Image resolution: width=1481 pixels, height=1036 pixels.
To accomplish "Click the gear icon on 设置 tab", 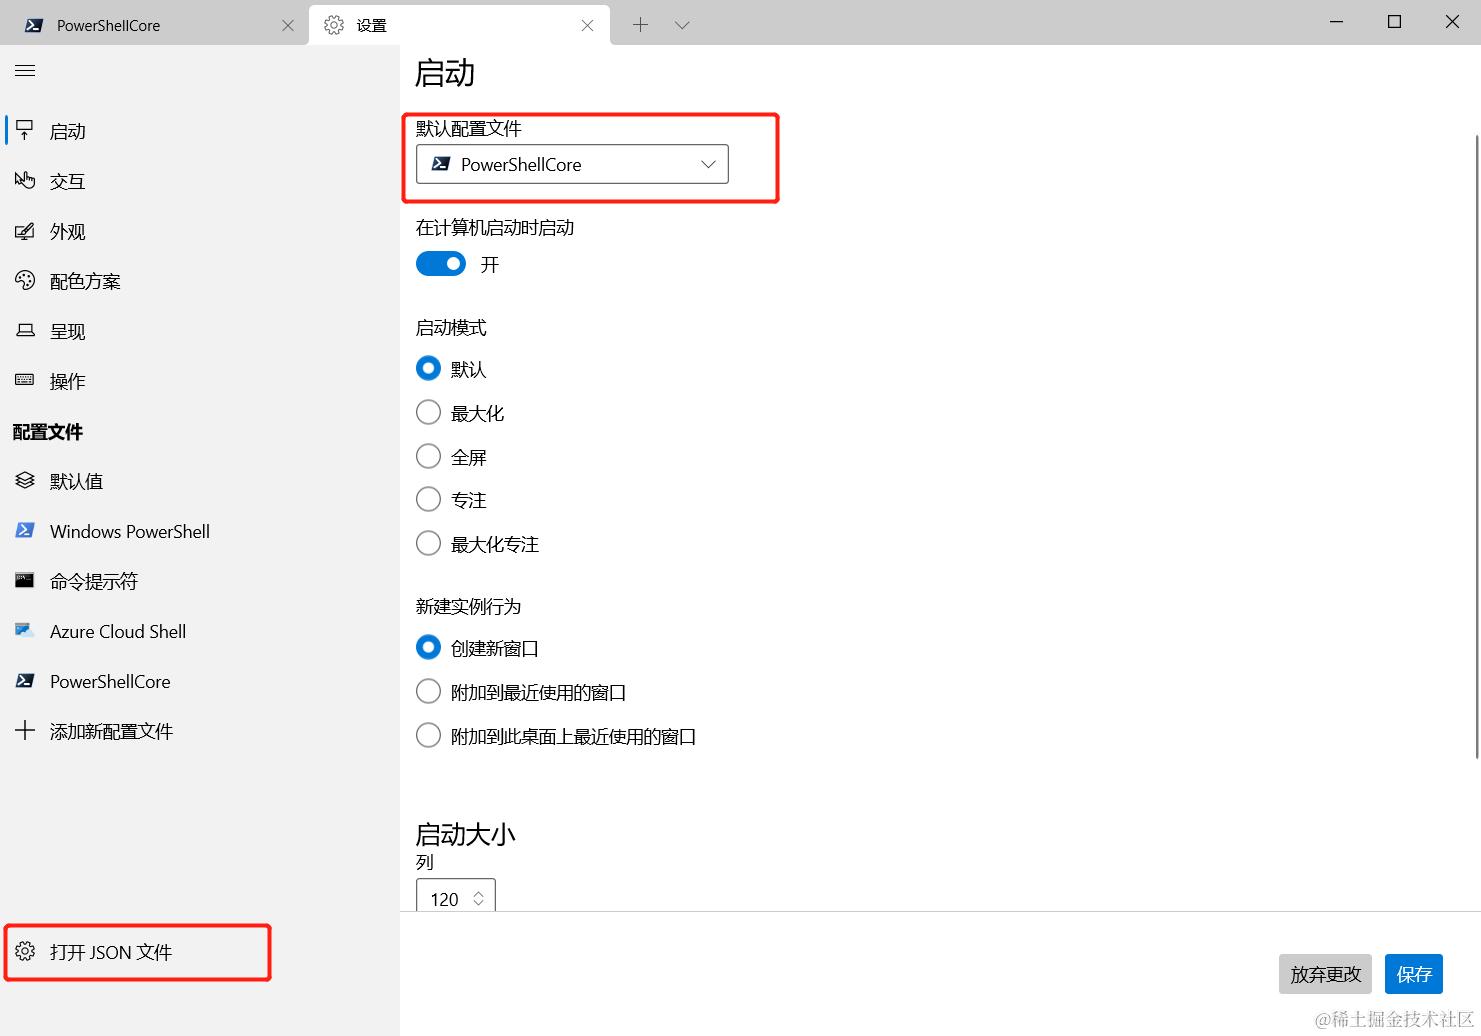I will pyautogui.click(x=334, y=25).
